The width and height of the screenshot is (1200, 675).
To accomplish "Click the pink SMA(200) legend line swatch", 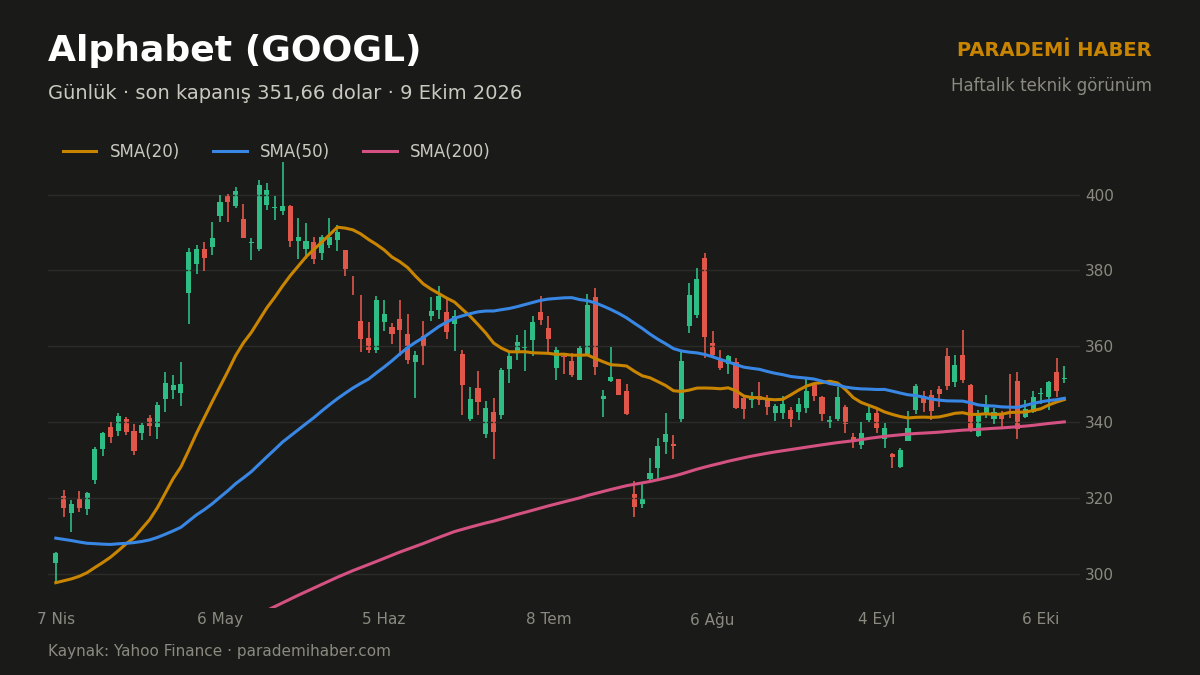I will 380,152.
